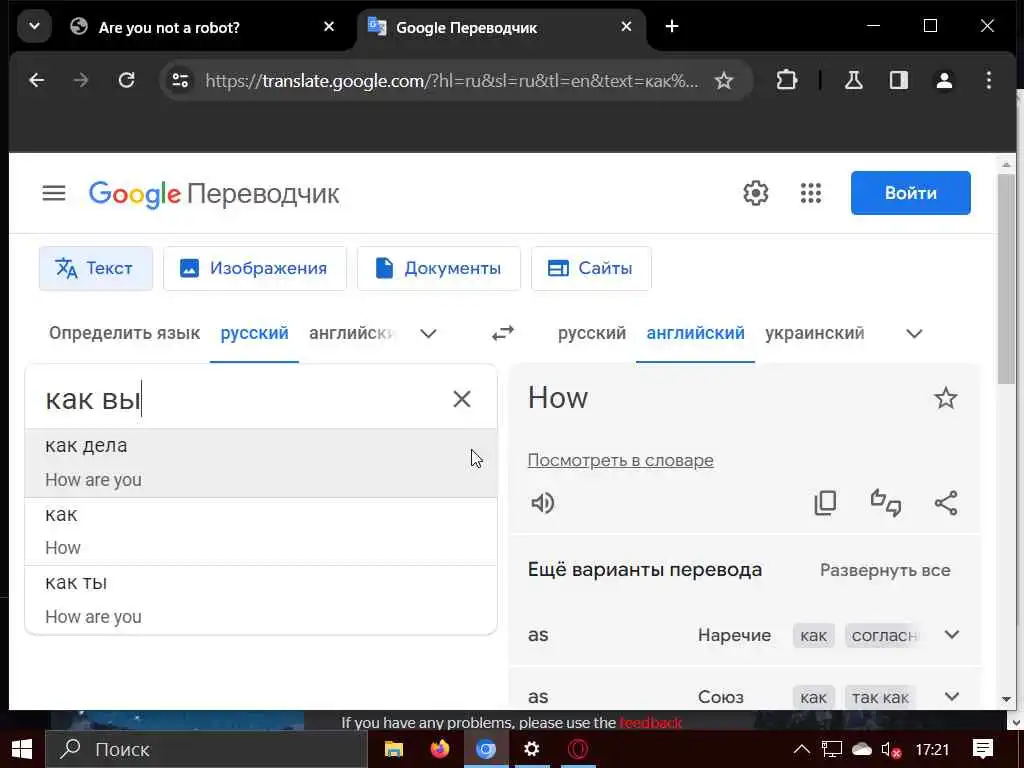The image size is (1024, 768).
Task: Open Google Translate settings gear
Action: pos(756,193)
